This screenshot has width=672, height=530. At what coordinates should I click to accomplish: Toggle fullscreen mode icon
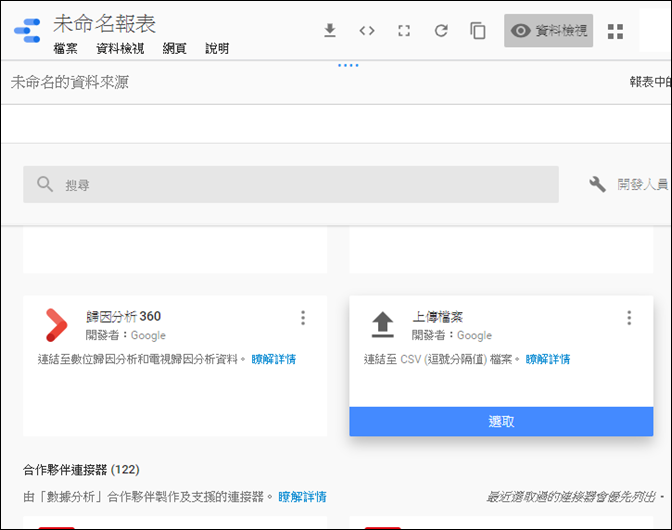point(404,30)
